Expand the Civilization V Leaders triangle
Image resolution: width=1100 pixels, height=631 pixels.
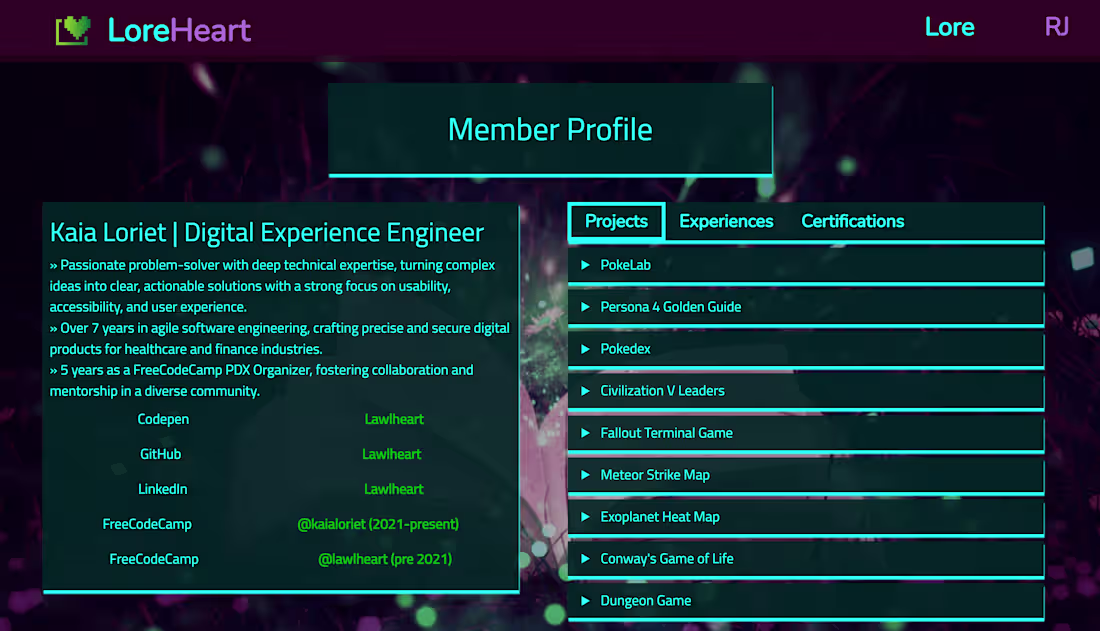(585, 391)
